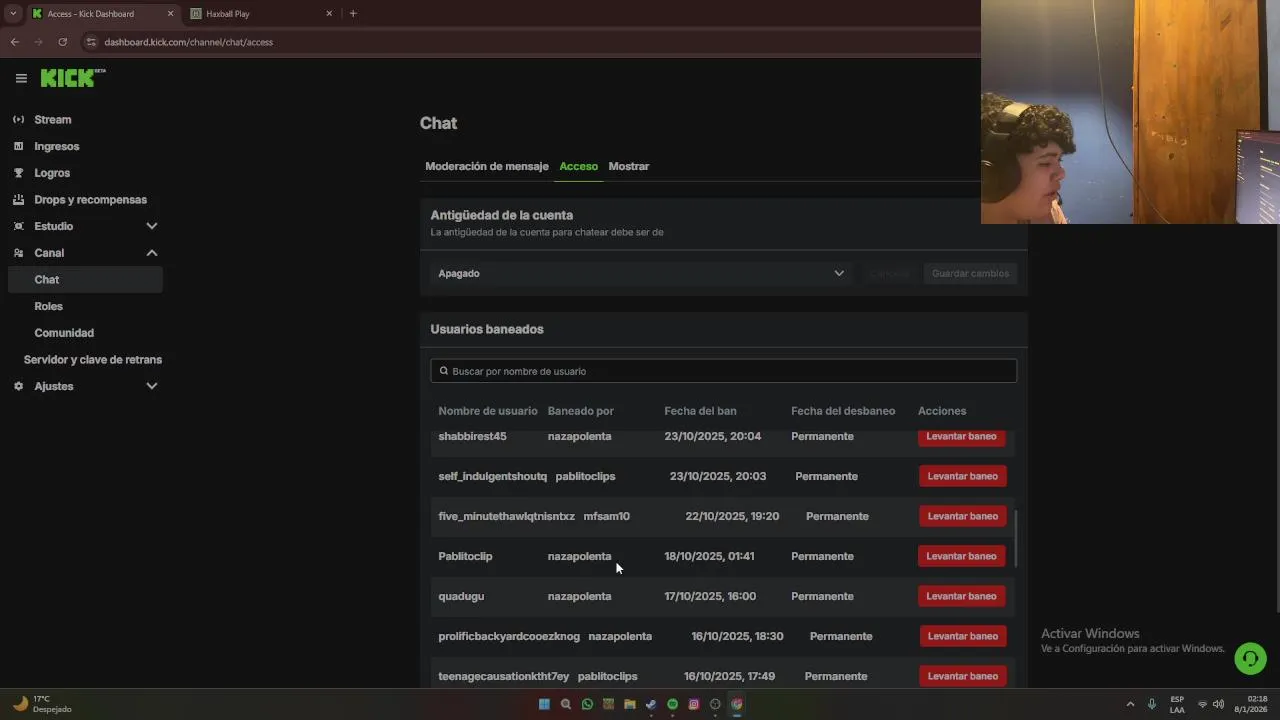Open the hamburger menu beside the Kick logo
Image resolution: width=1280 pixels, height=720 pixels.
21,78
